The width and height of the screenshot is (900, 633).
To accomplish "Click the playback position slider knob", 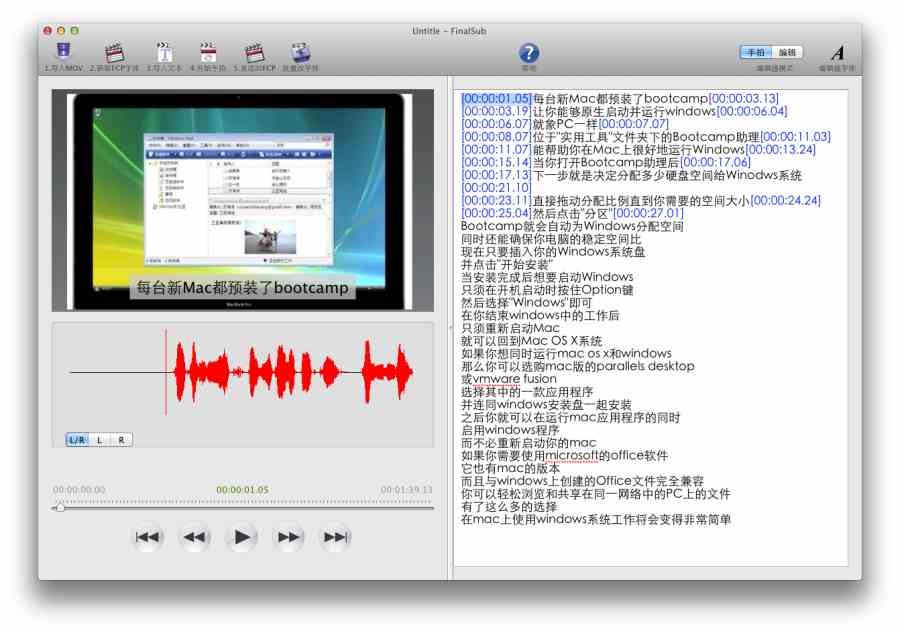I will click(x=60, y=508).
